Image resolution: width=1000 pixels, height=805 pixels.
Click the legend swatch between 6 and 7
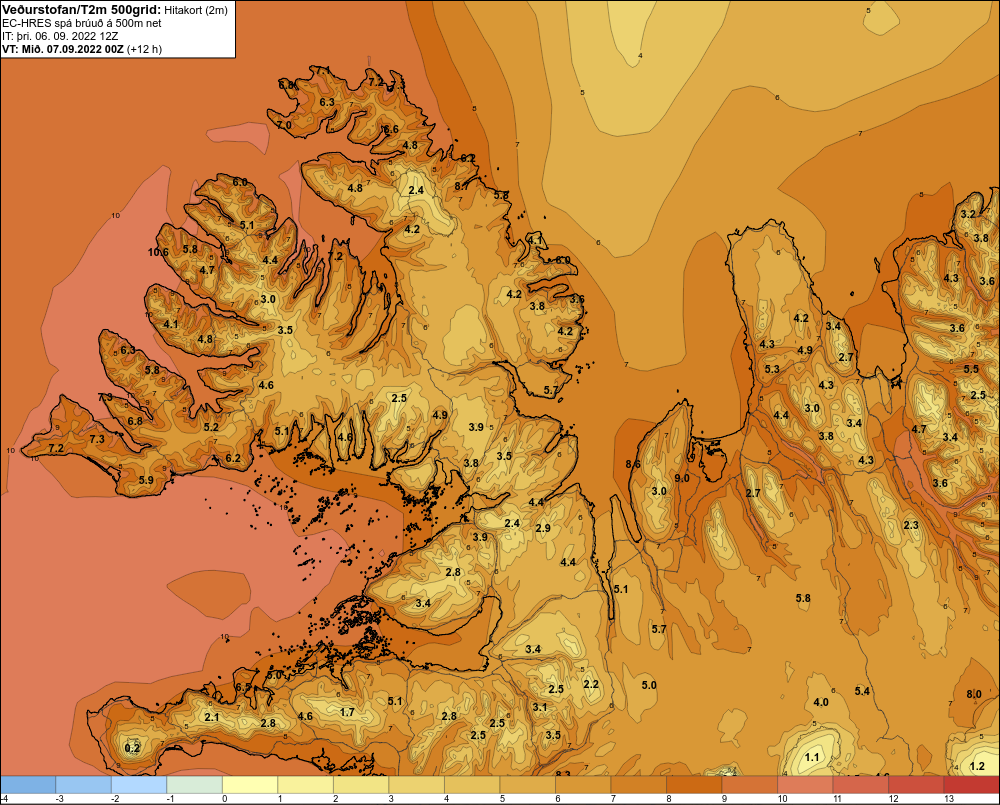pyautogui.click(x=583, y=785)
